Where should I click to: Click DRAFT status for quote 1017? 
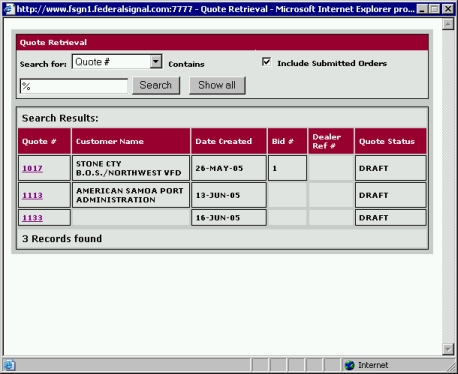(391, 168)
